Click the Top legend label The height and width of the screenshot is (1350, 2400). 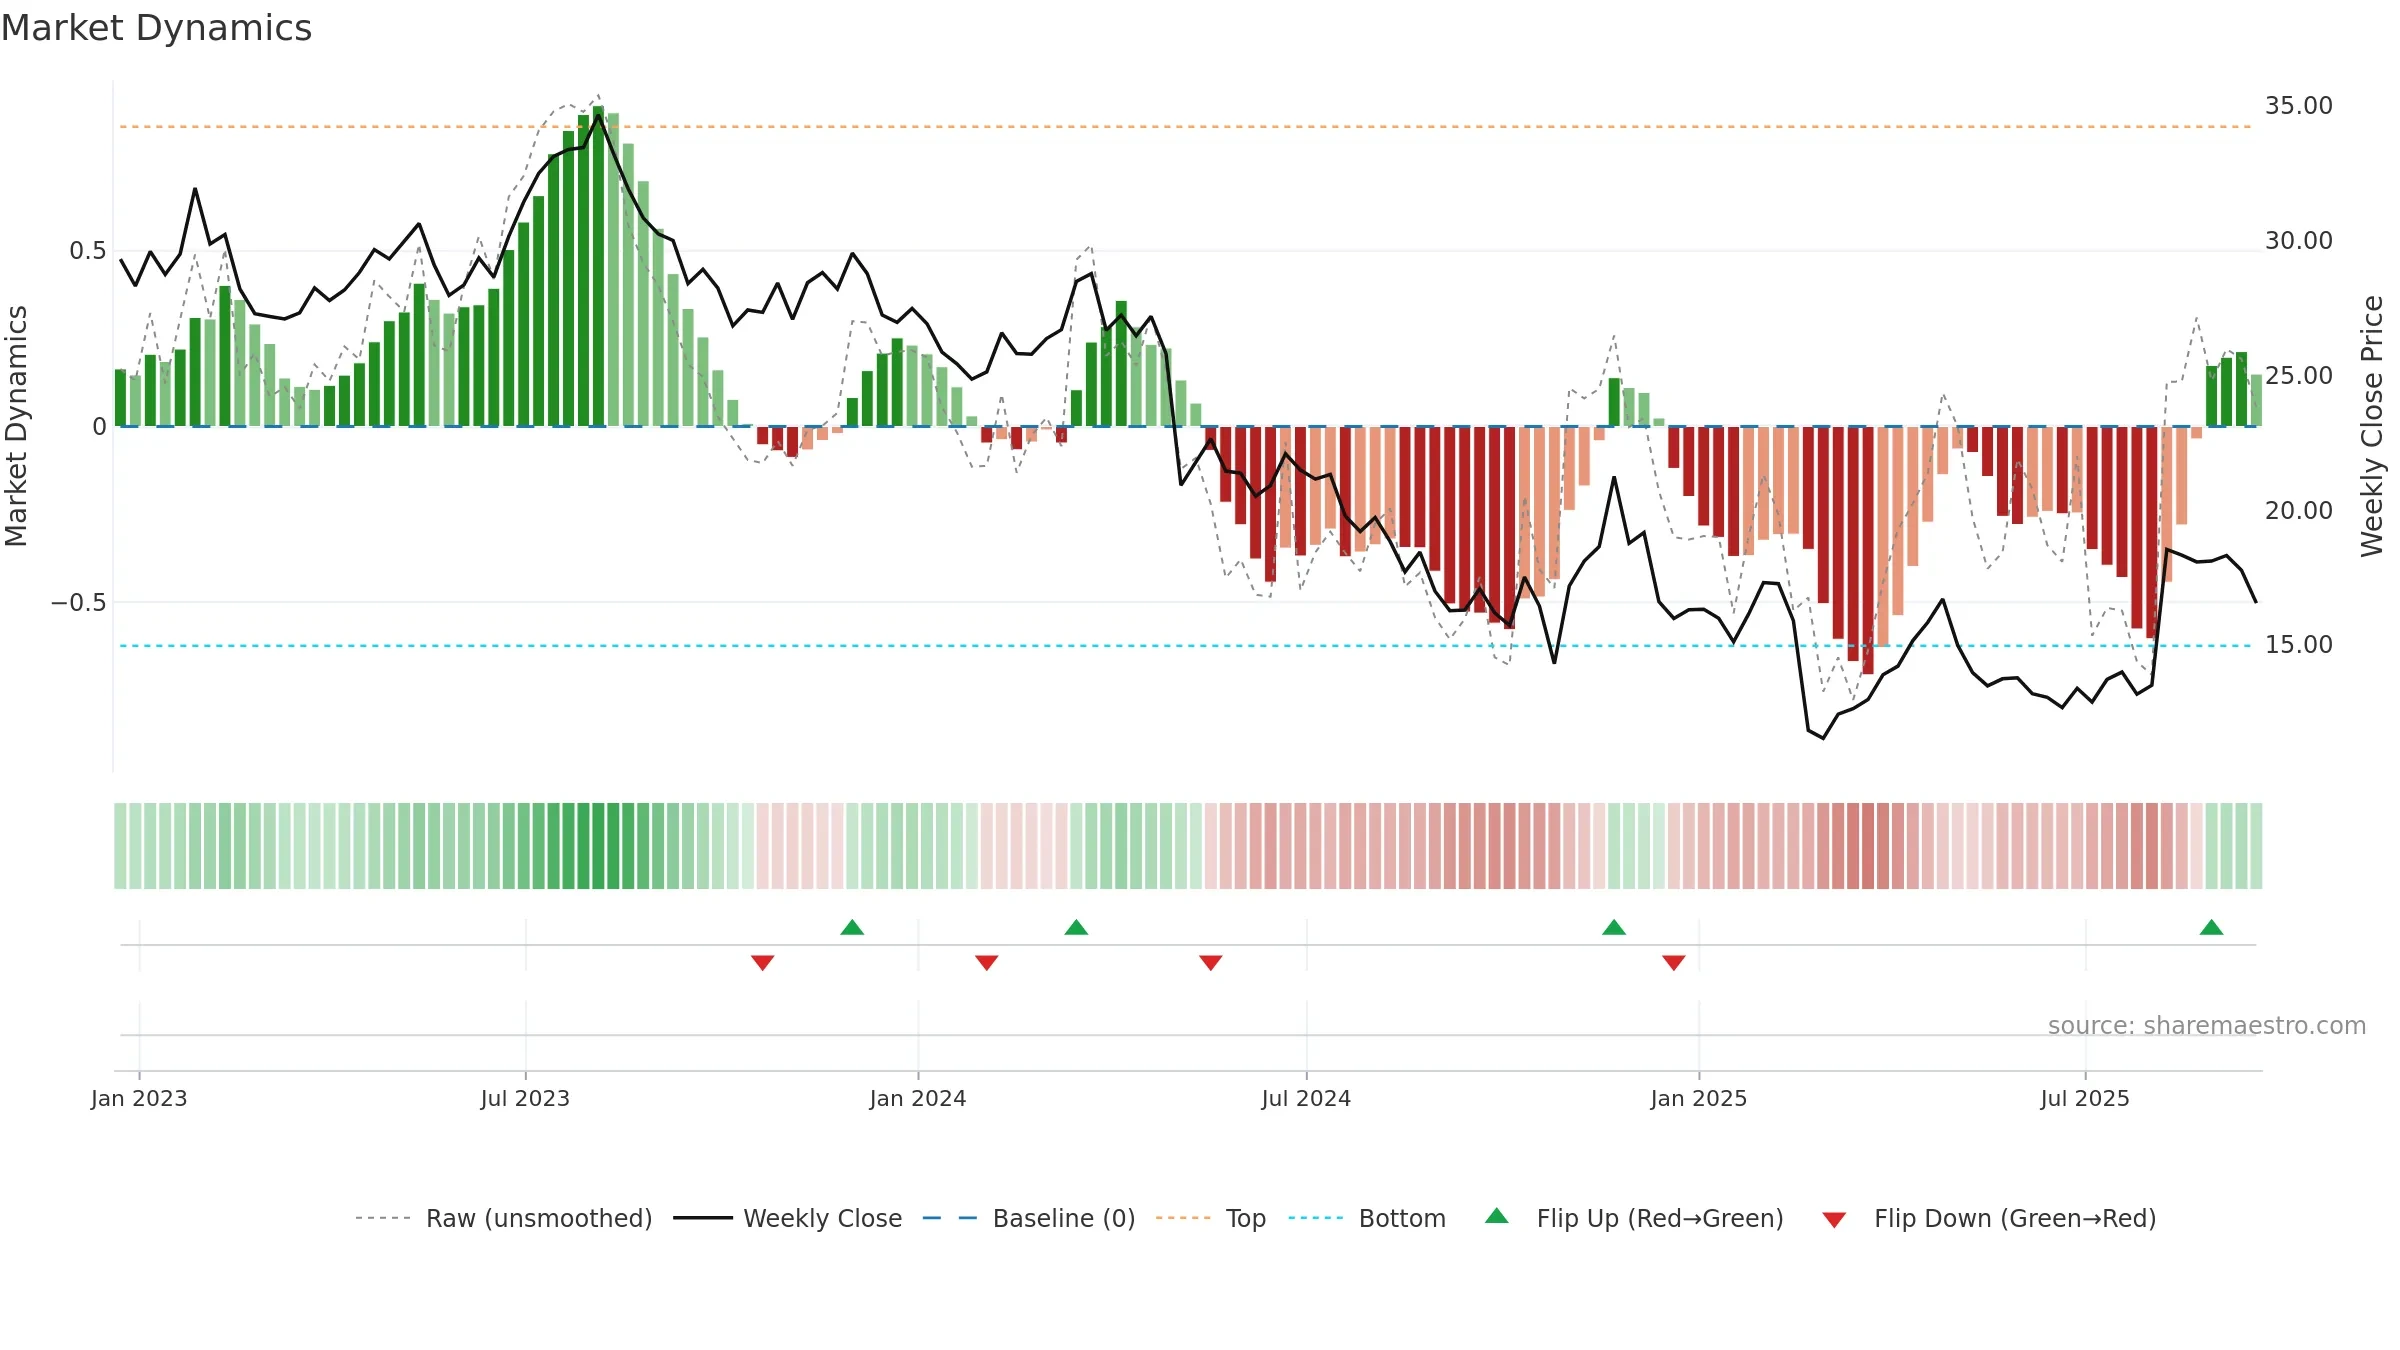click(x=1246, y=1218)
